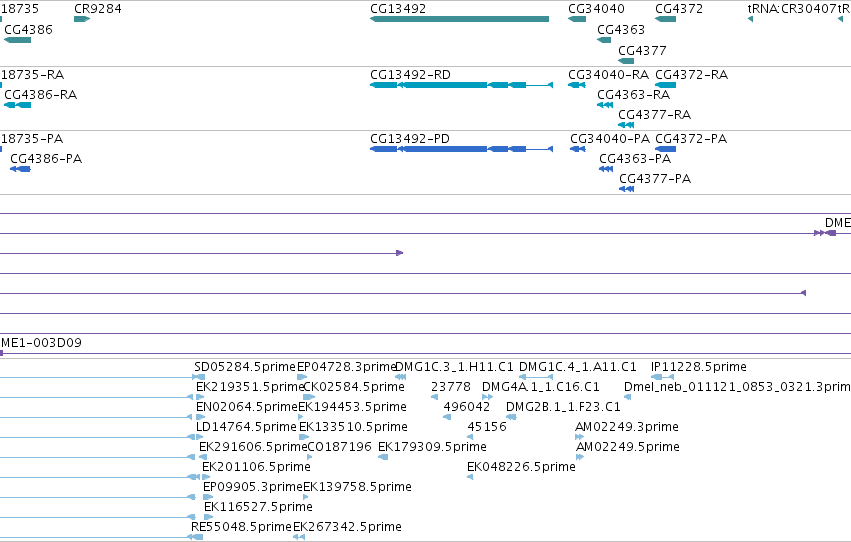851x542 pixels.
Task: Select the SD05284.5prime EST feature
Action: [199, 377]
